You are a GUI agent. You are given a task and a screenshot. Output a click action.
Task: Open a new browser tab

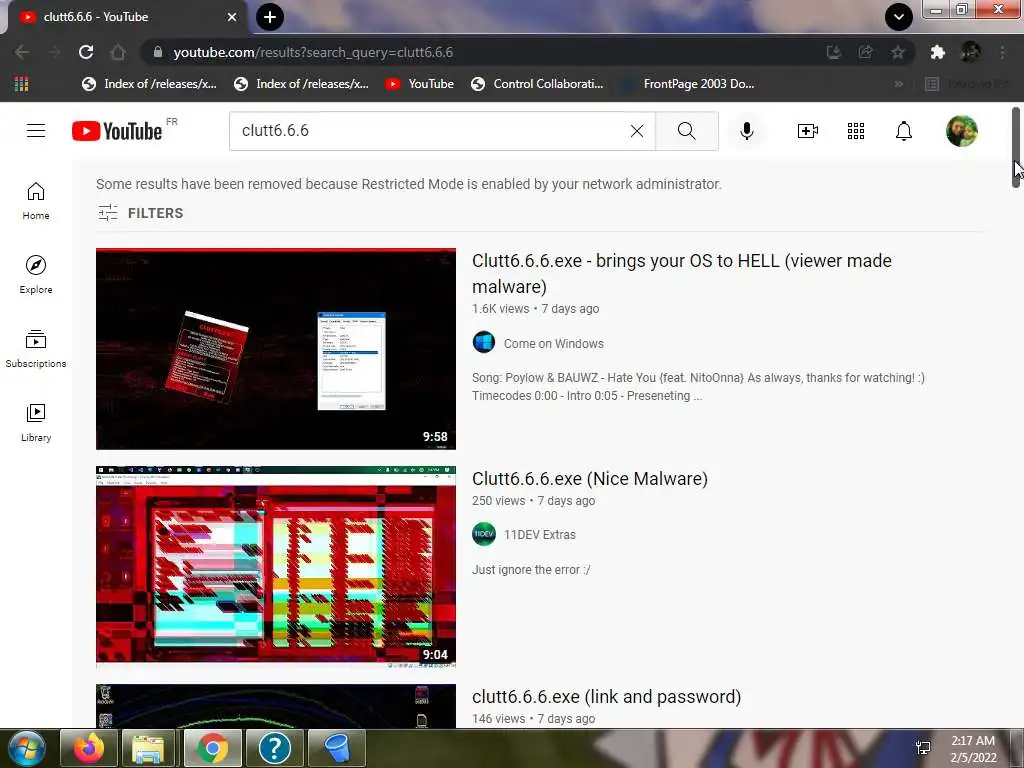270,17
